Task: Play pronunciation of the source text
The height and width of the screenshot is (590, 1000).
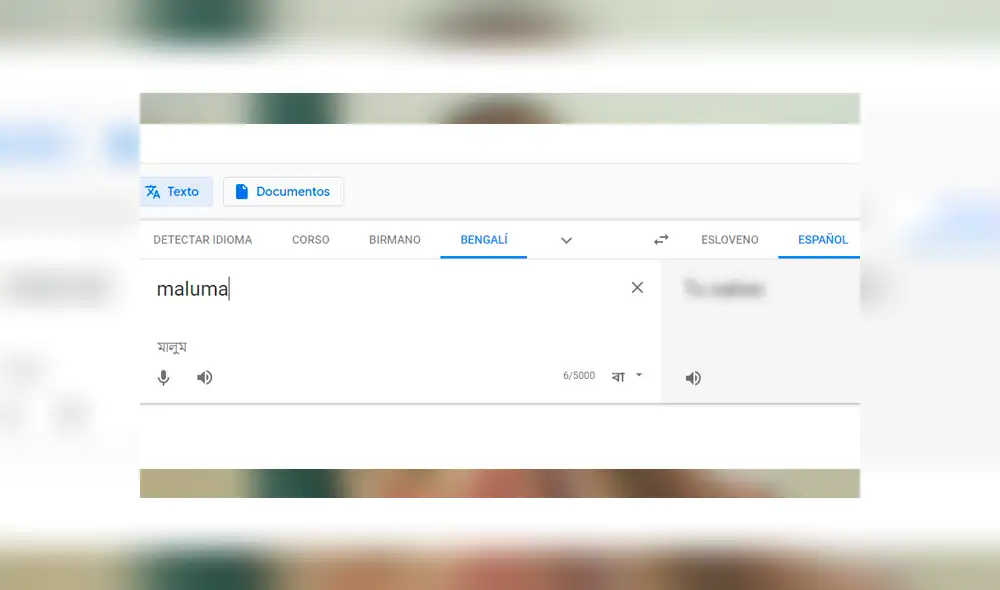Action: click(204, 377)
